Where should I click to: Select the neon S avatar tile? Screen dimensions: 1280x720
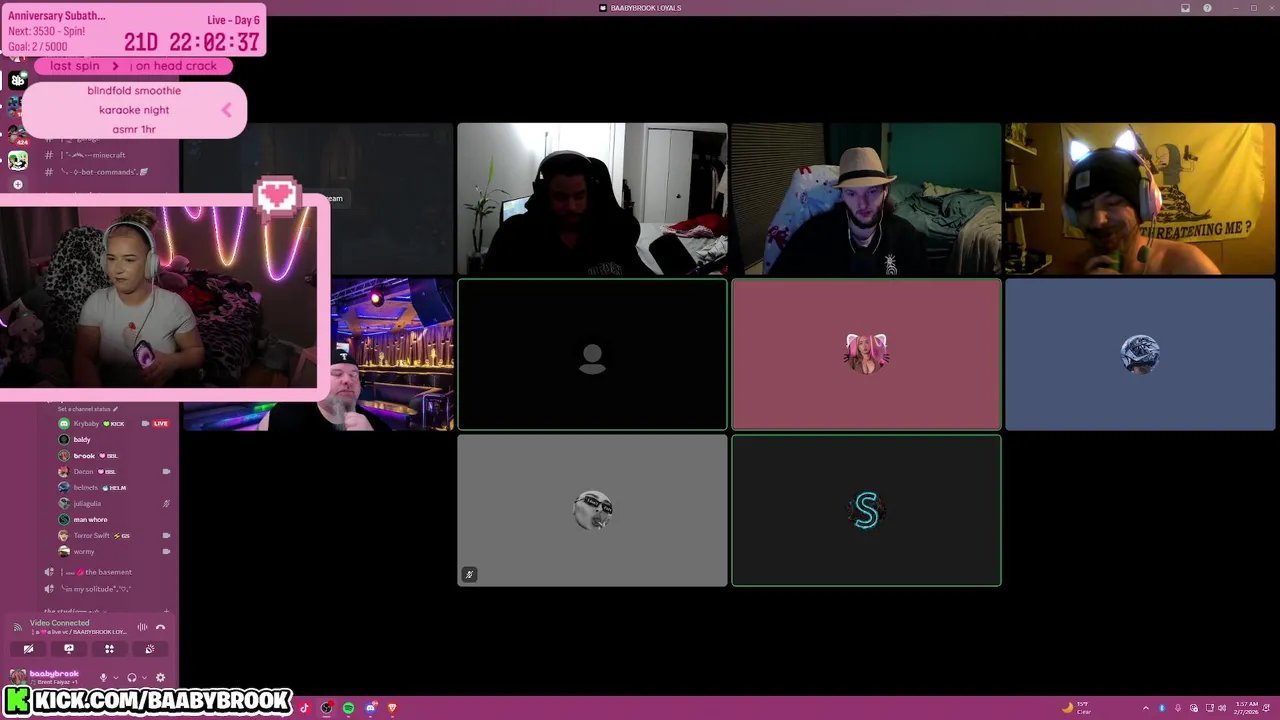point(866,510)
